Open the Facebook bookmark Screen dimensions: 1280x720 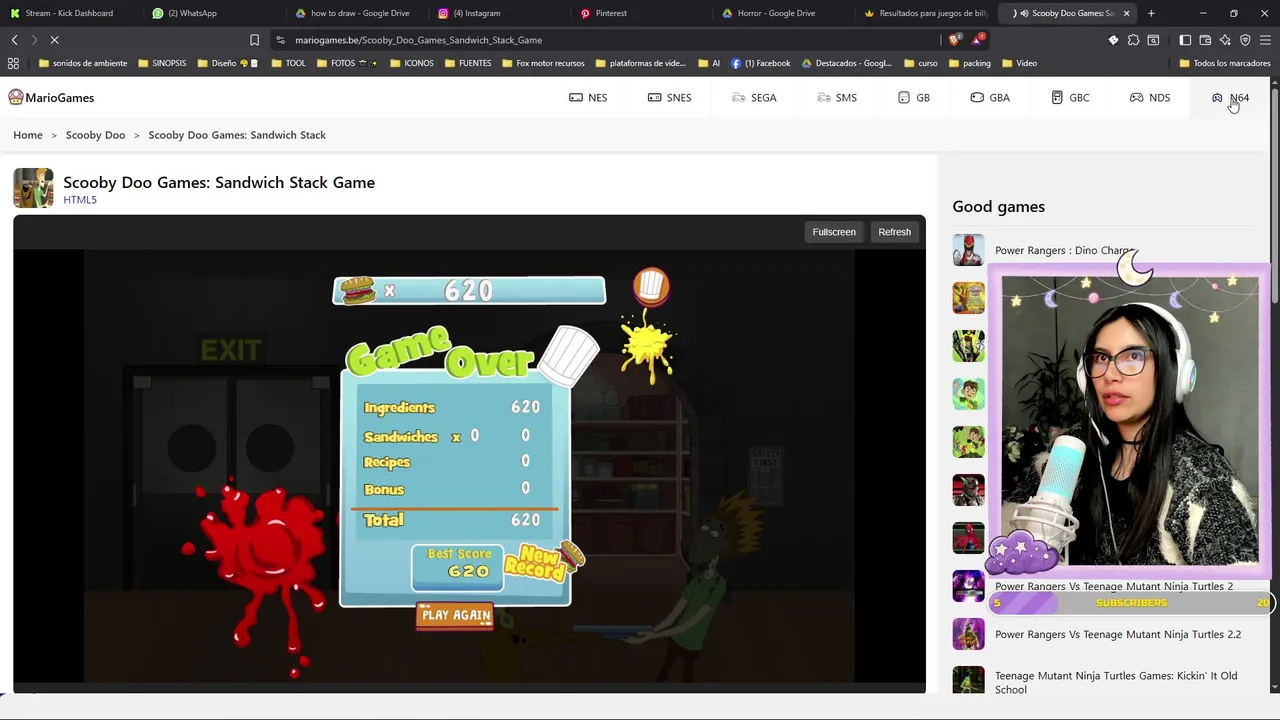(761, 63)
